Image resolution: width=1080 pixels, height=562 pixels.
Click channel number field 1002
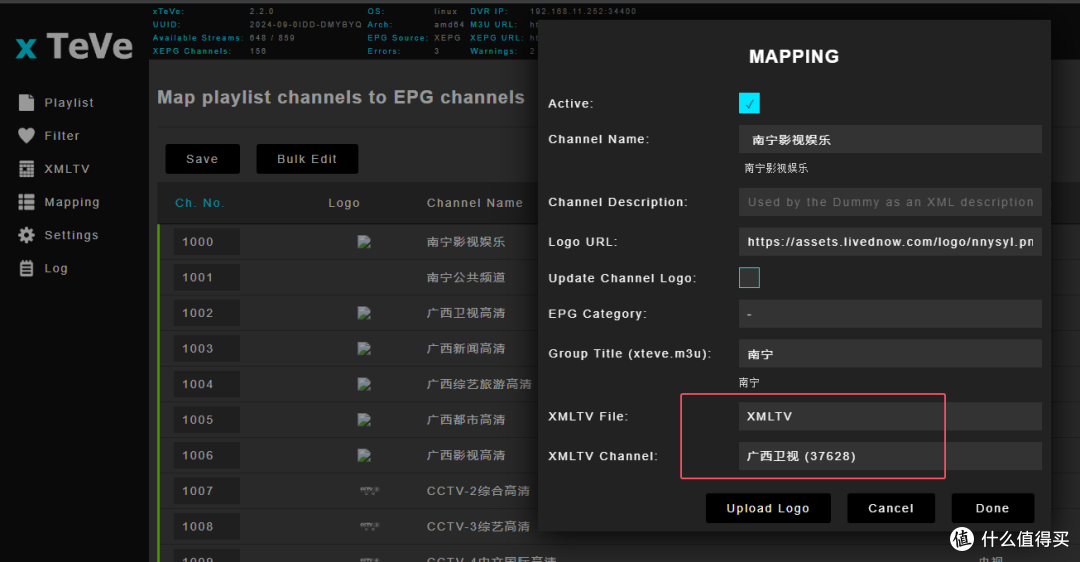coord(207,313)
